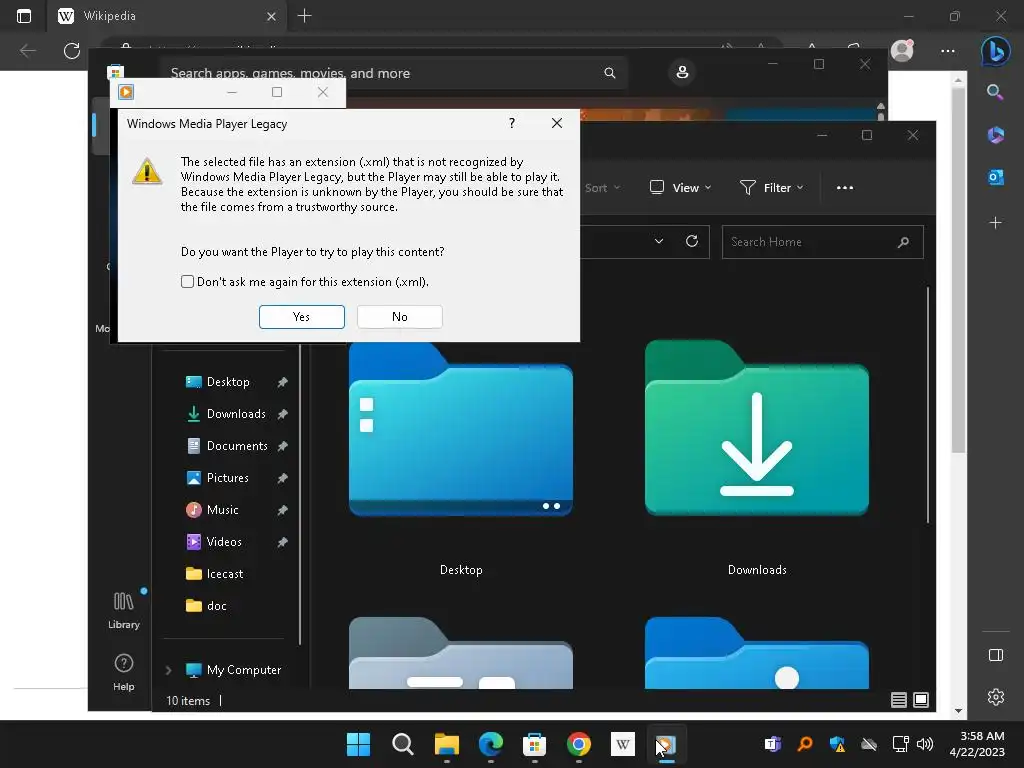Select Icecast folder in navigation pane

pyautogui.click(x=224, y=574)
